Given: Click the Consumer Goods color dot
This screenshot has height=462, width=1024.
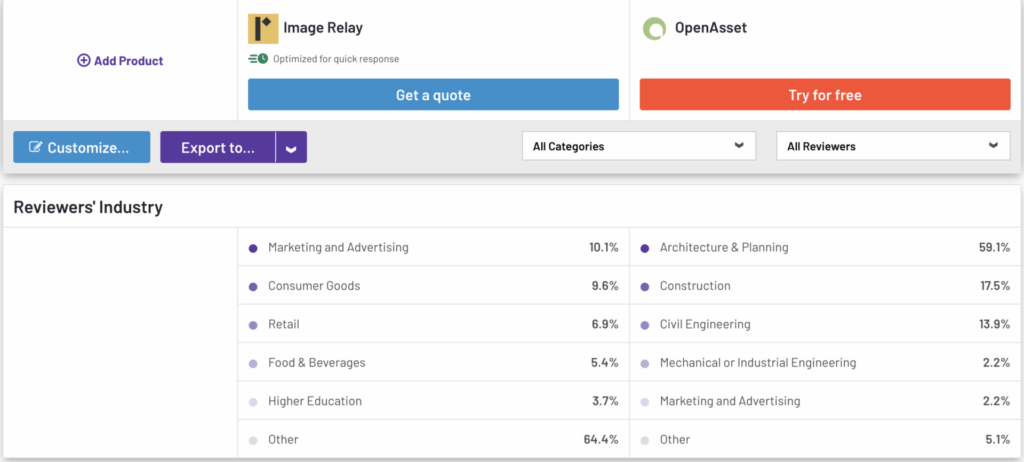Looking at the screenshot, I should [x=253, y=287].
